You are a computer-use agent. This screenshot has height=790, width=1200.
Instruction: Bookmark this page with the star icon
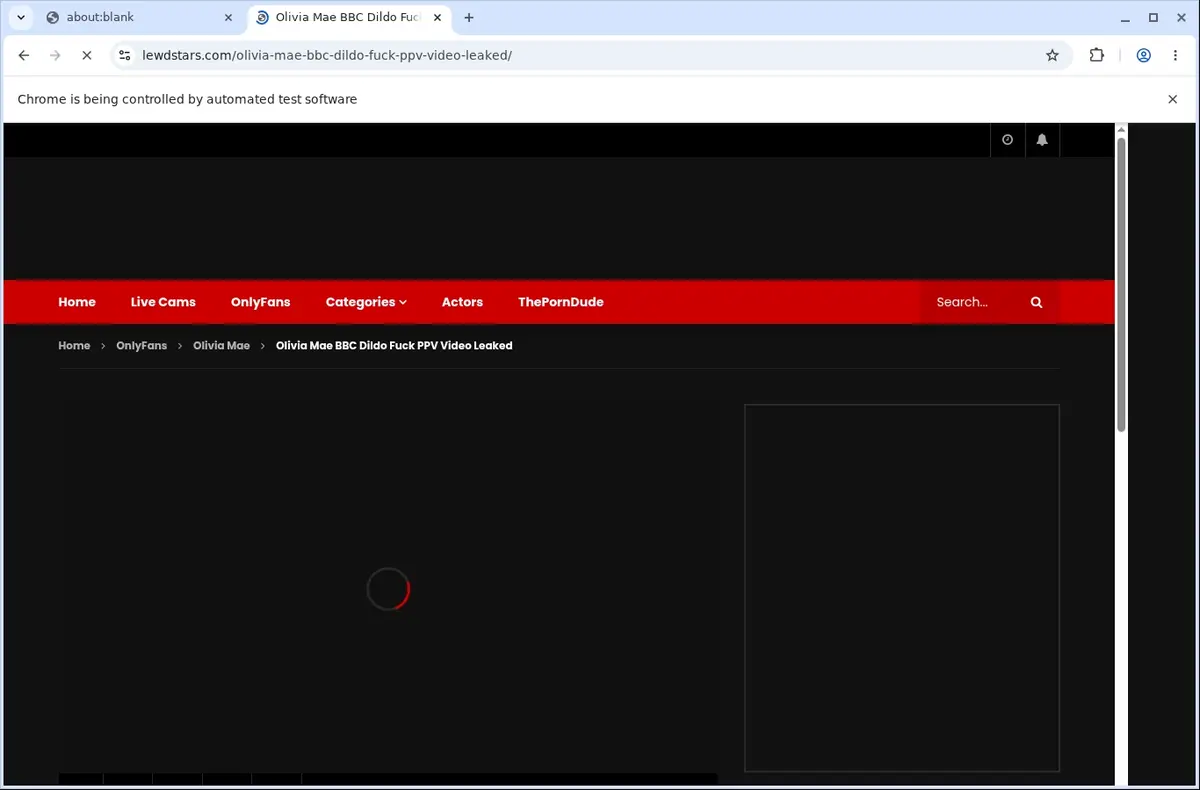pyautogui.click(x=1052, y=56)
